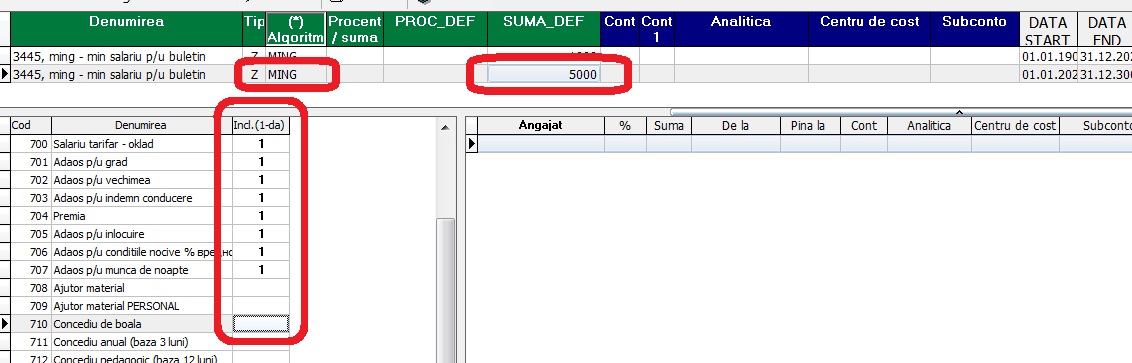Image resolution: width=1132 pixels, height=363 pixels.
Task: Click the DATA START column header
Action: pyautogui.click(x=1048, y=30)
